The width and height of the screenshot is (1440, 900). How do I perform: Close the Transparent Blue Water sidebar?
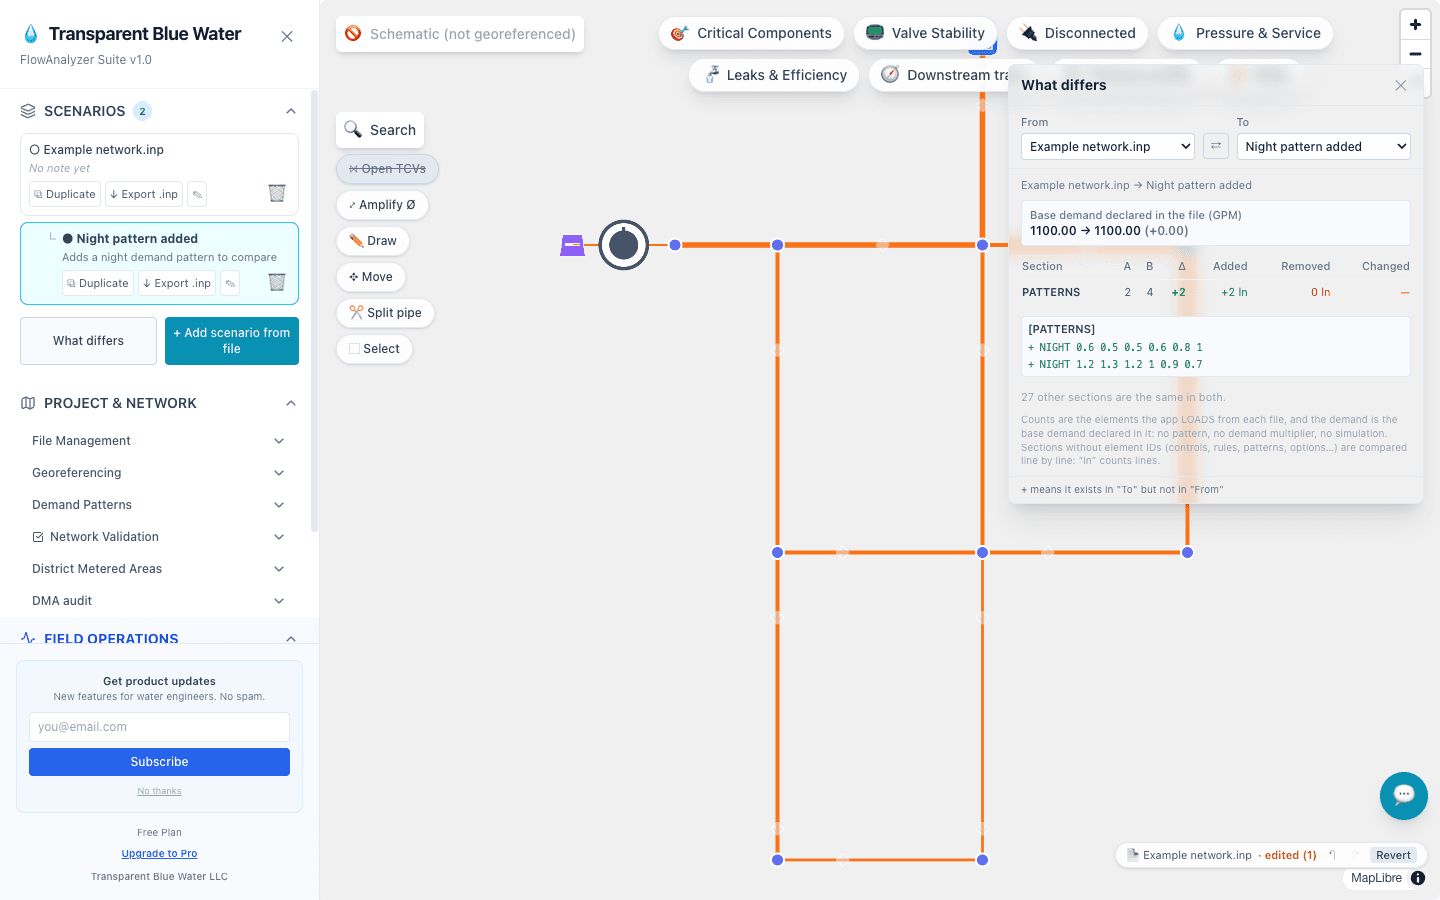[287, 36]
